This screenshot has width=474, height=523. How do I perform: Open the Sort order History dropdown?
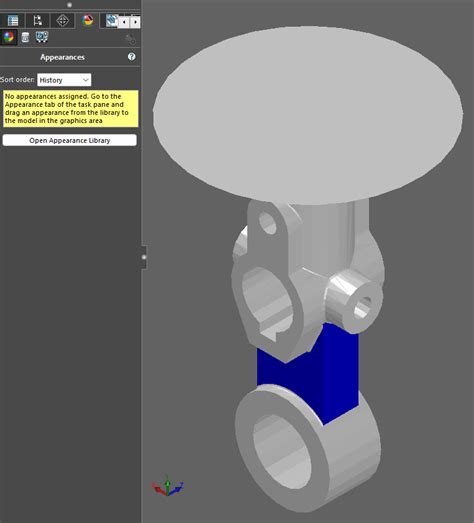tap(64, 80)
